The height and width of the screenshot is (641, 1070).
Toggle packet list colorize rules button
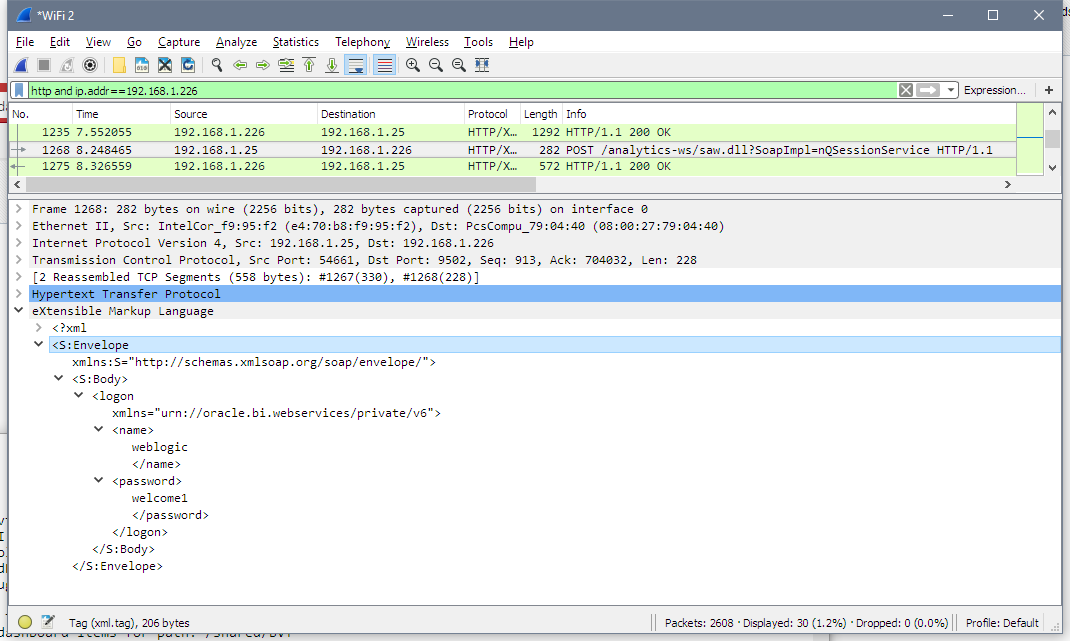tap(385, 66)
